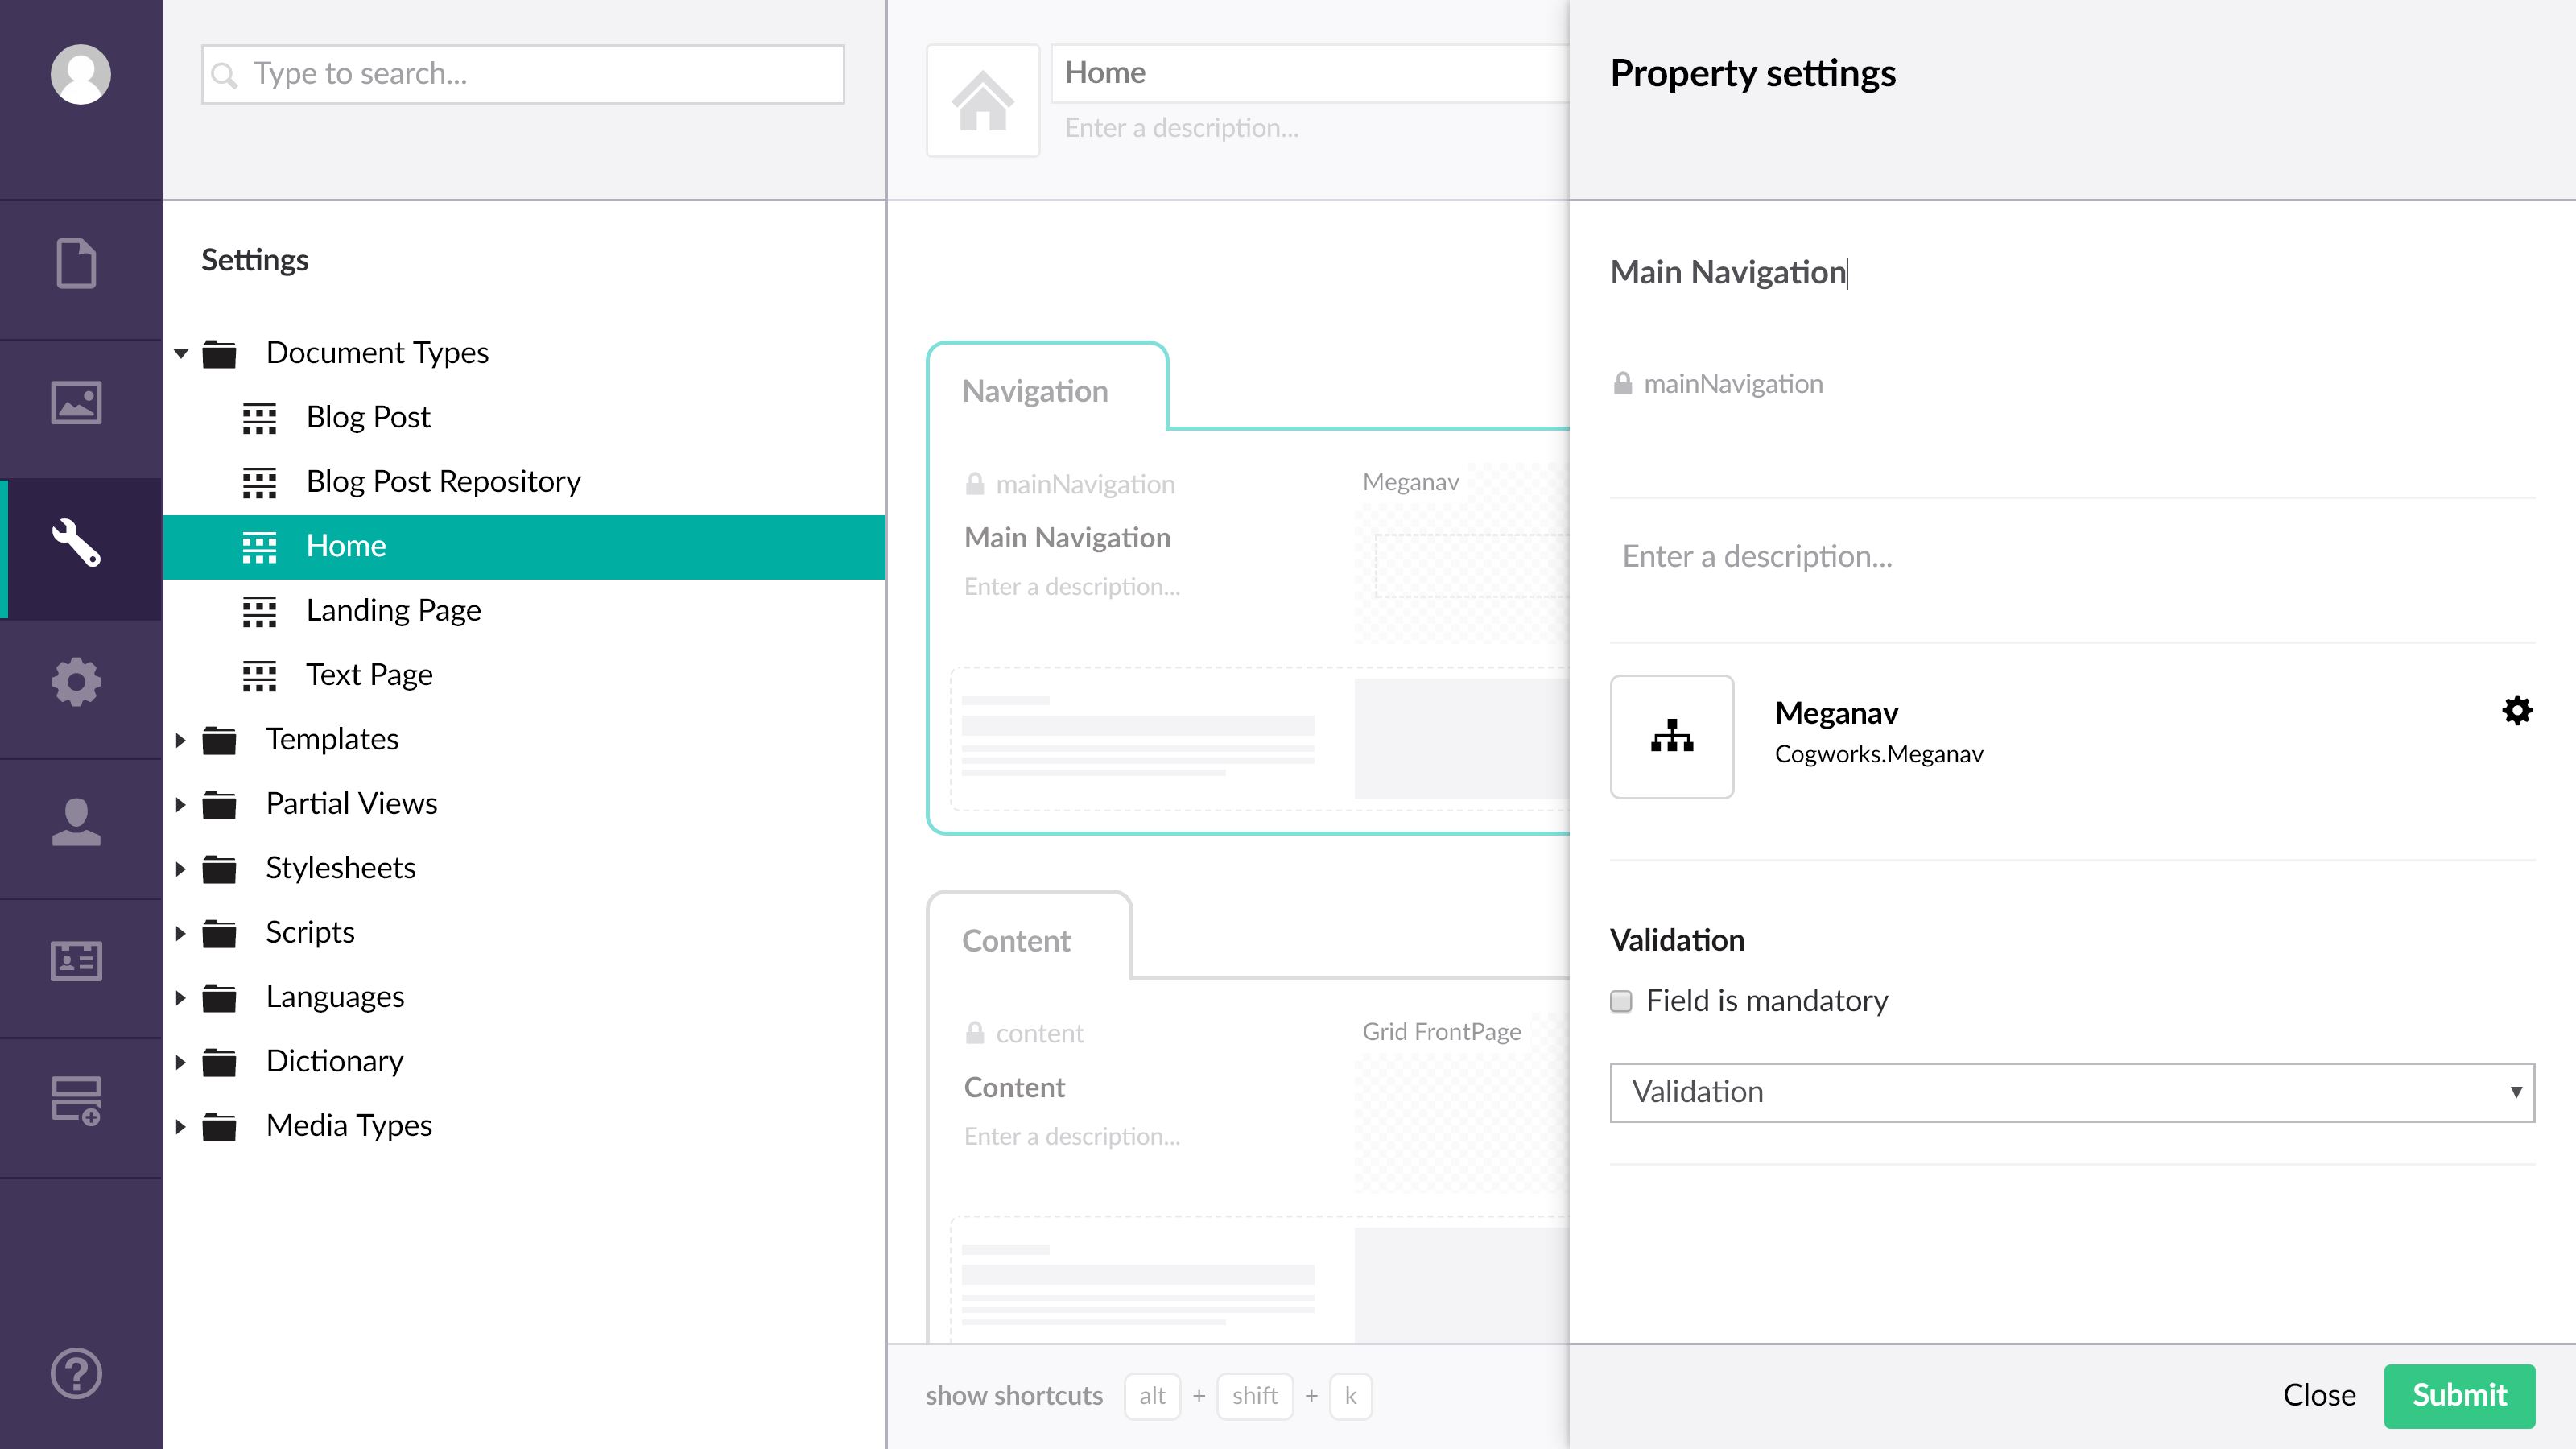2576x1449 pixels.
Task: Click the user avatar icon
Action: pyautogui.click(x=80, y=74)
